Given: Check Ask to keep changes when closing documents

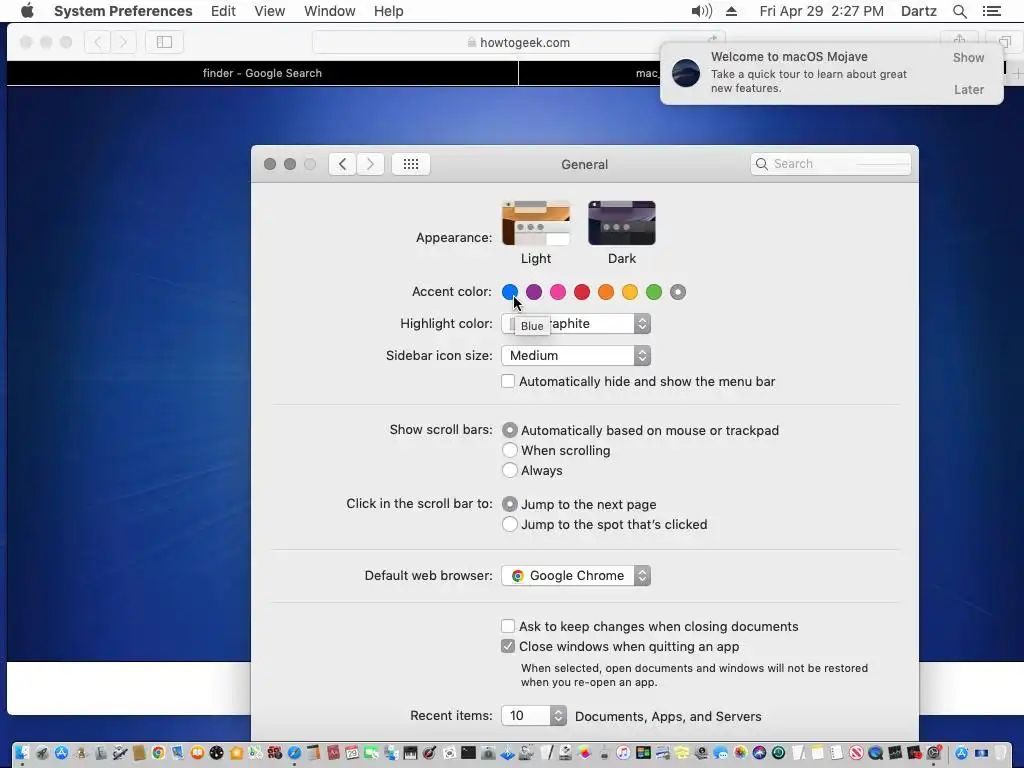Looking at the screenshot, I should pos(507,626).
